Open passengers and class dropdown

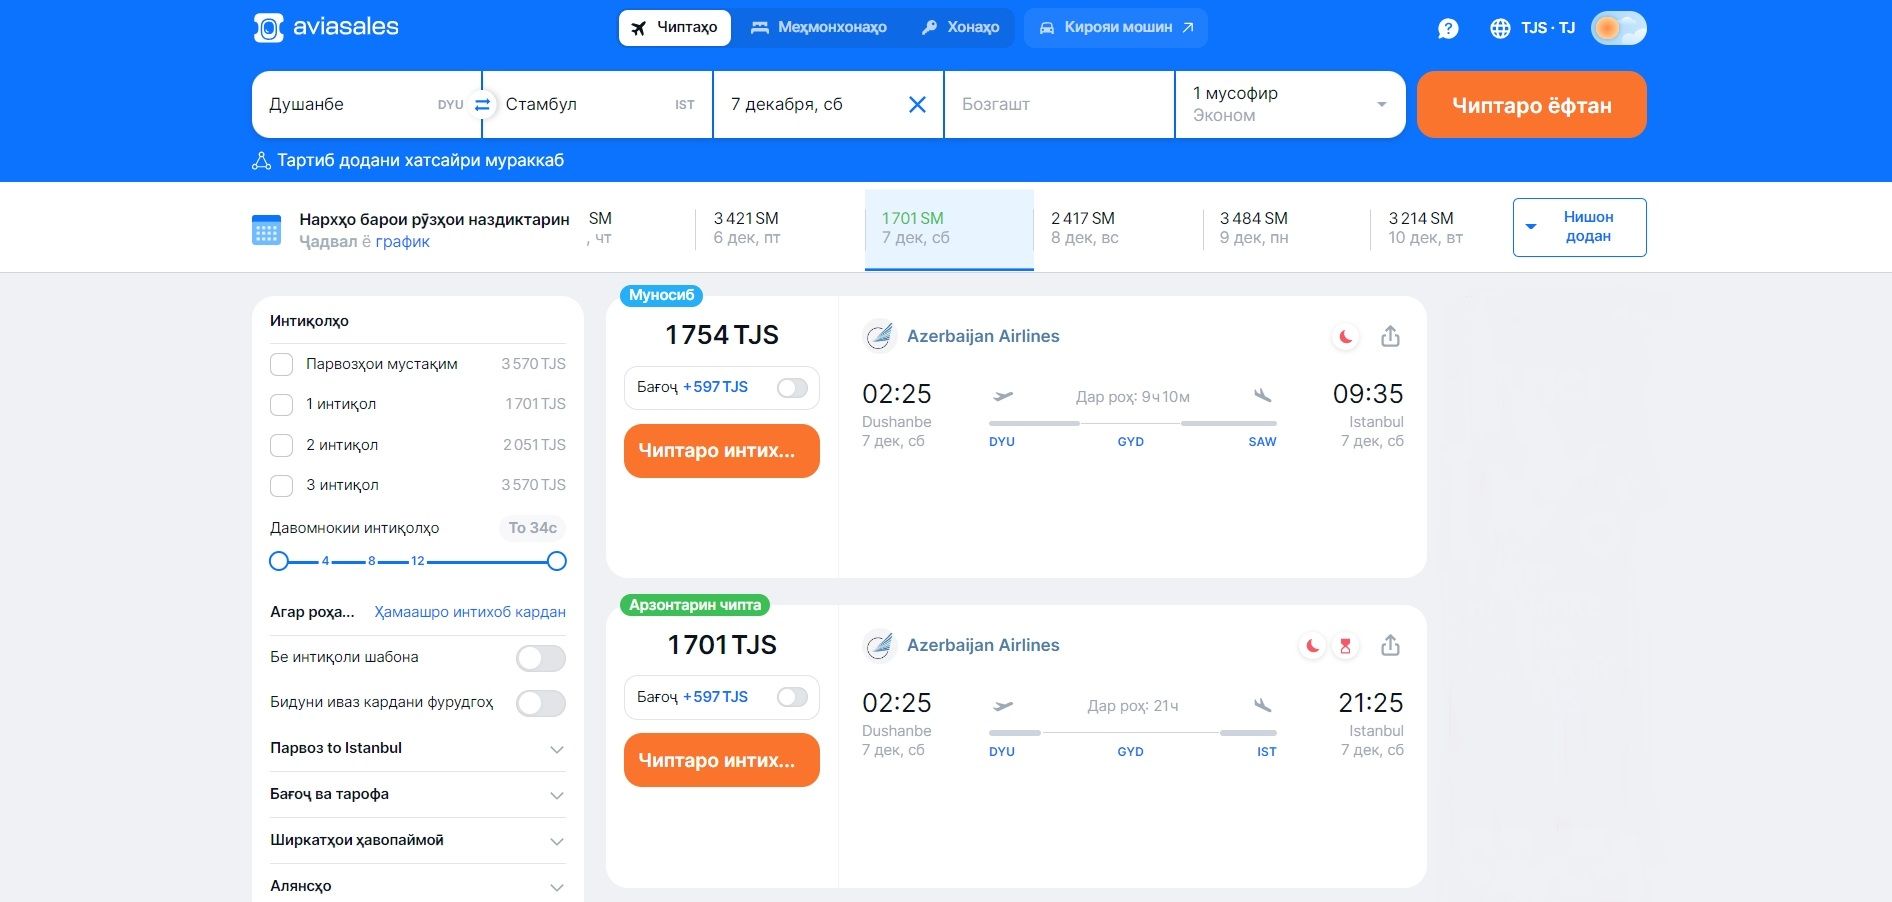(x=1290, y=104)
